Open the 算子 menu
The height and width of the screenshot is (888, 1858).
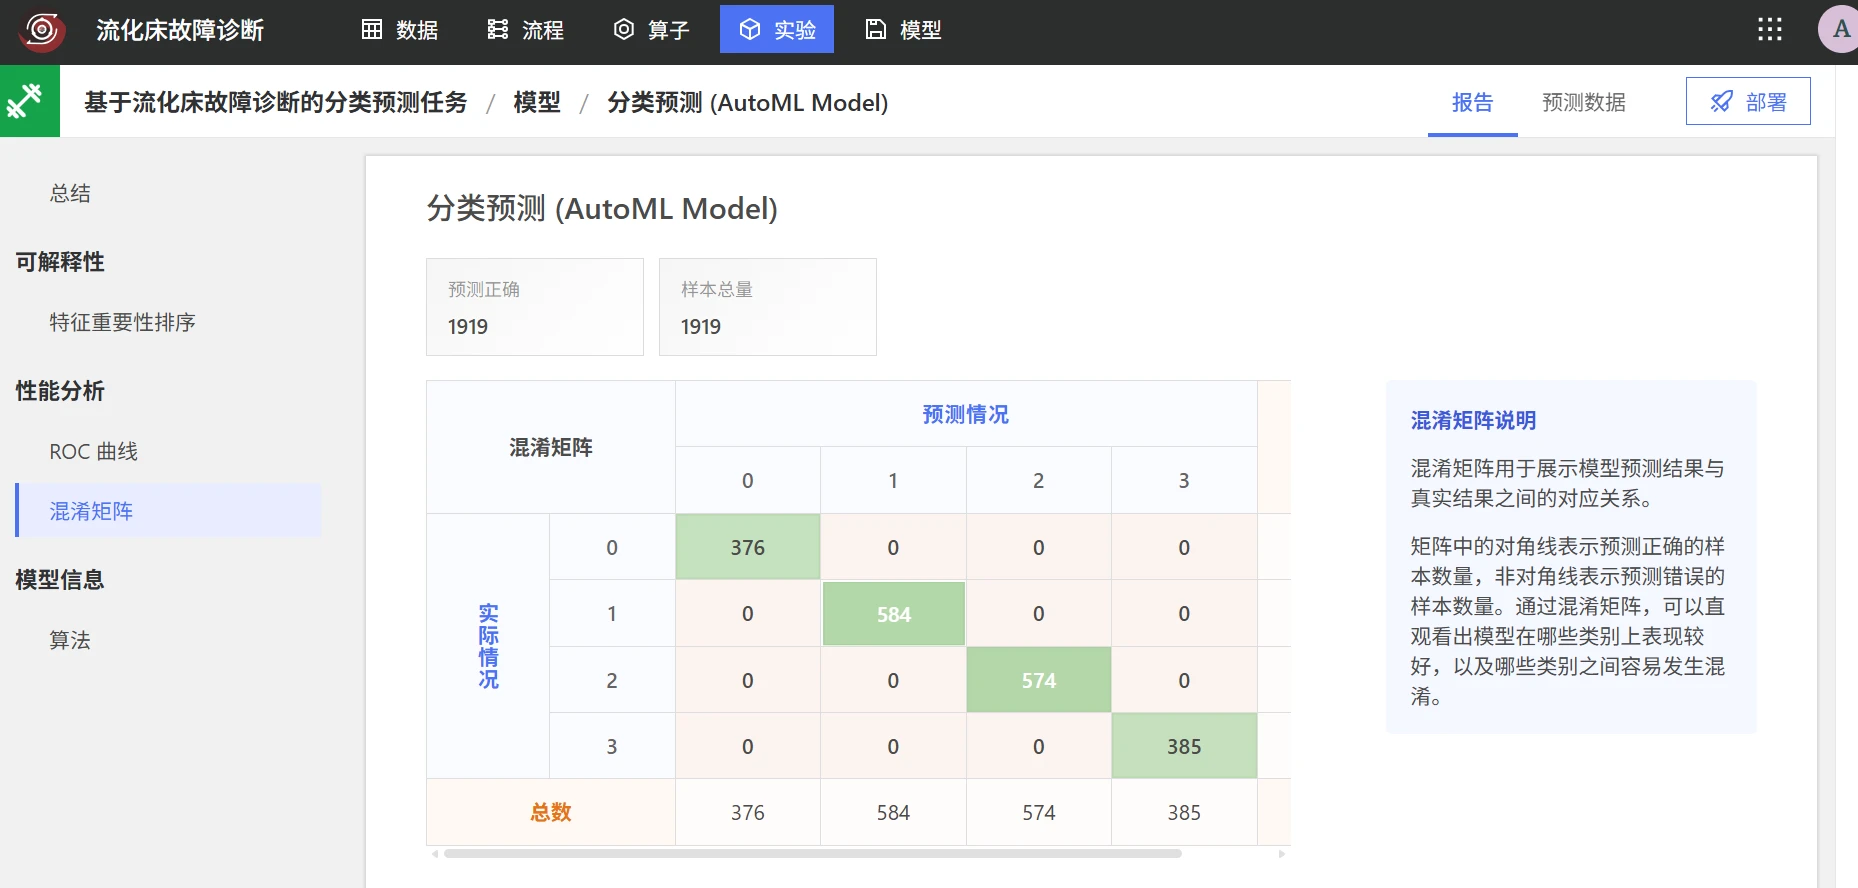click(x=652, y=30)
